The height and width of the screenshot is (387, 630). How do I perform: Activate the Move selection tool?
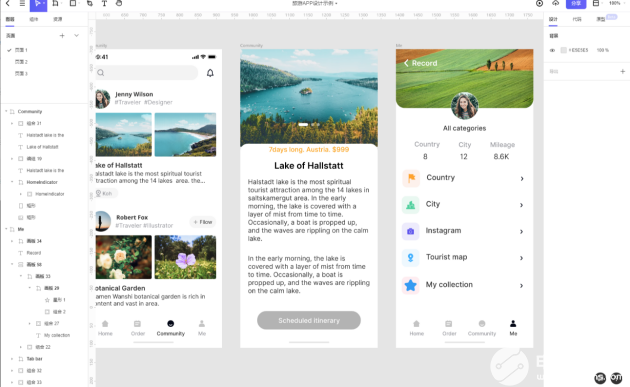38,4
